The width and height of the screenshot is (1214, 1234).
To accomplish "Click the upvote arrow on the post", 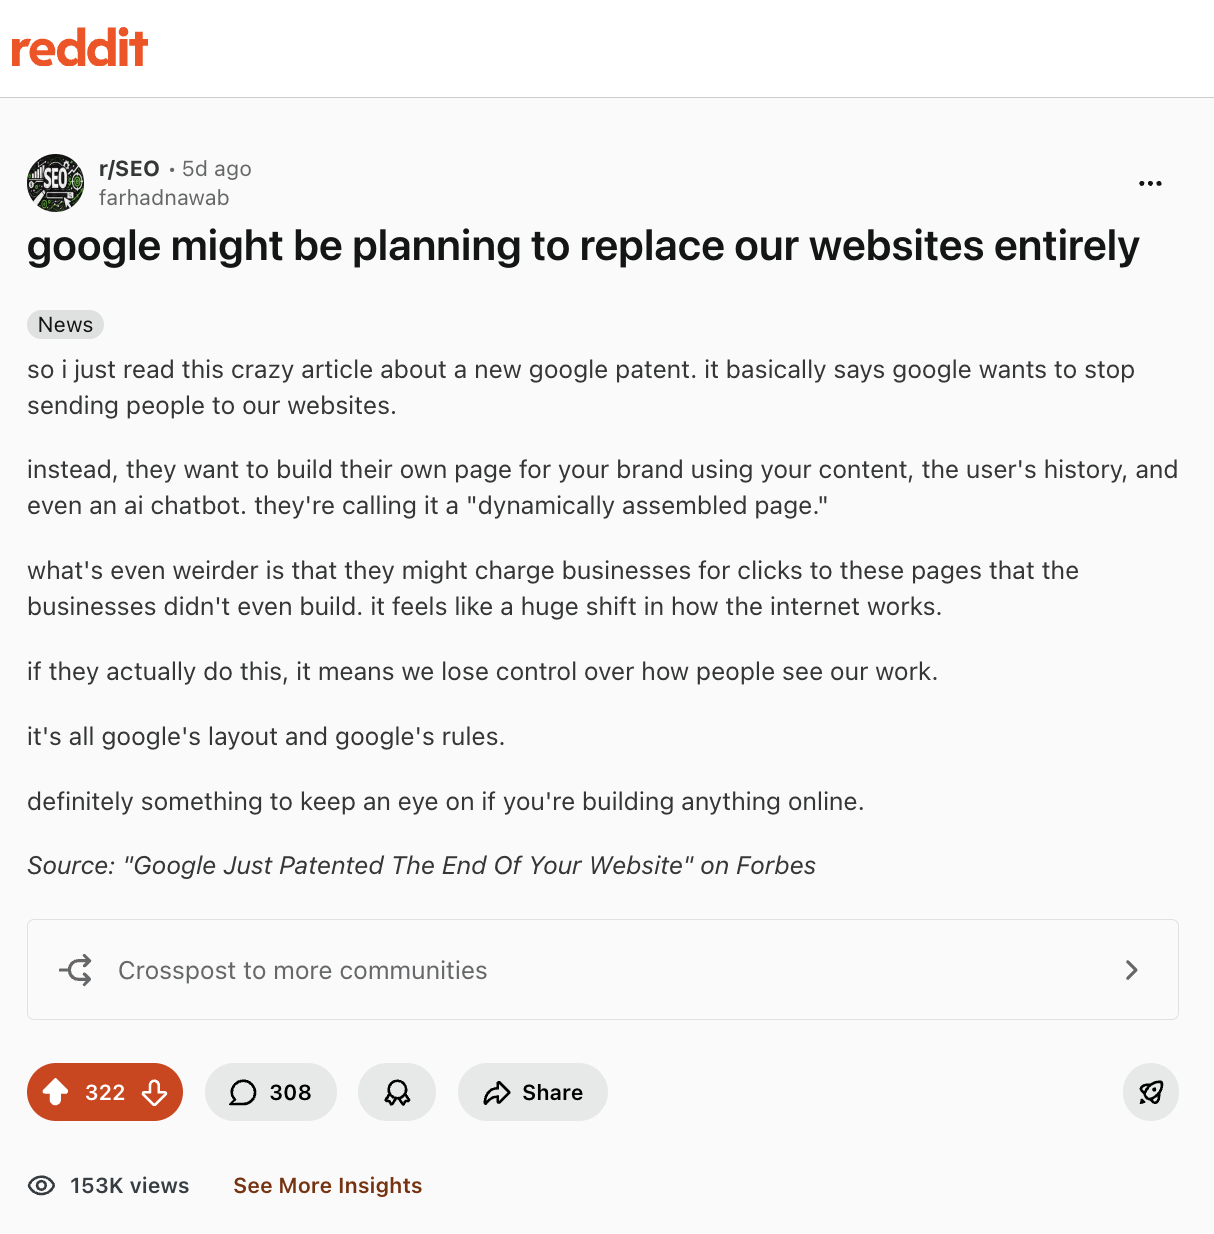I will (57, 1092).
